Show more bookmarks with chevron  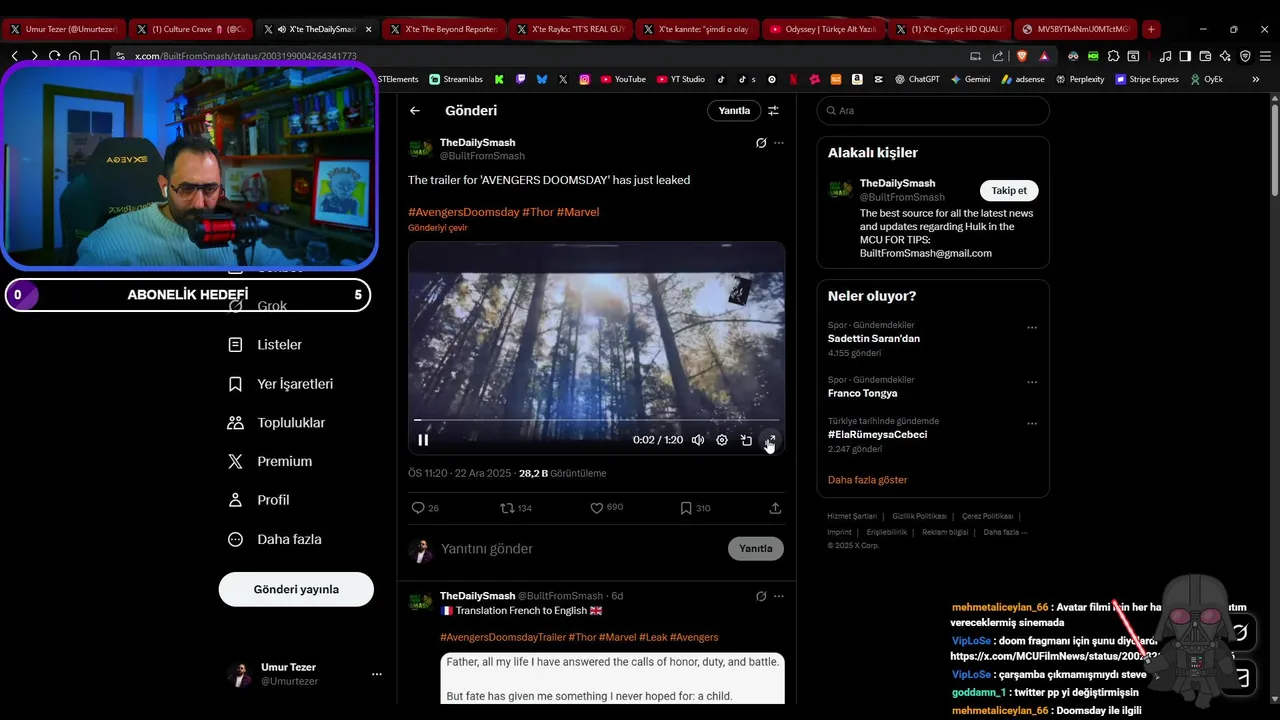[1256, 79]
